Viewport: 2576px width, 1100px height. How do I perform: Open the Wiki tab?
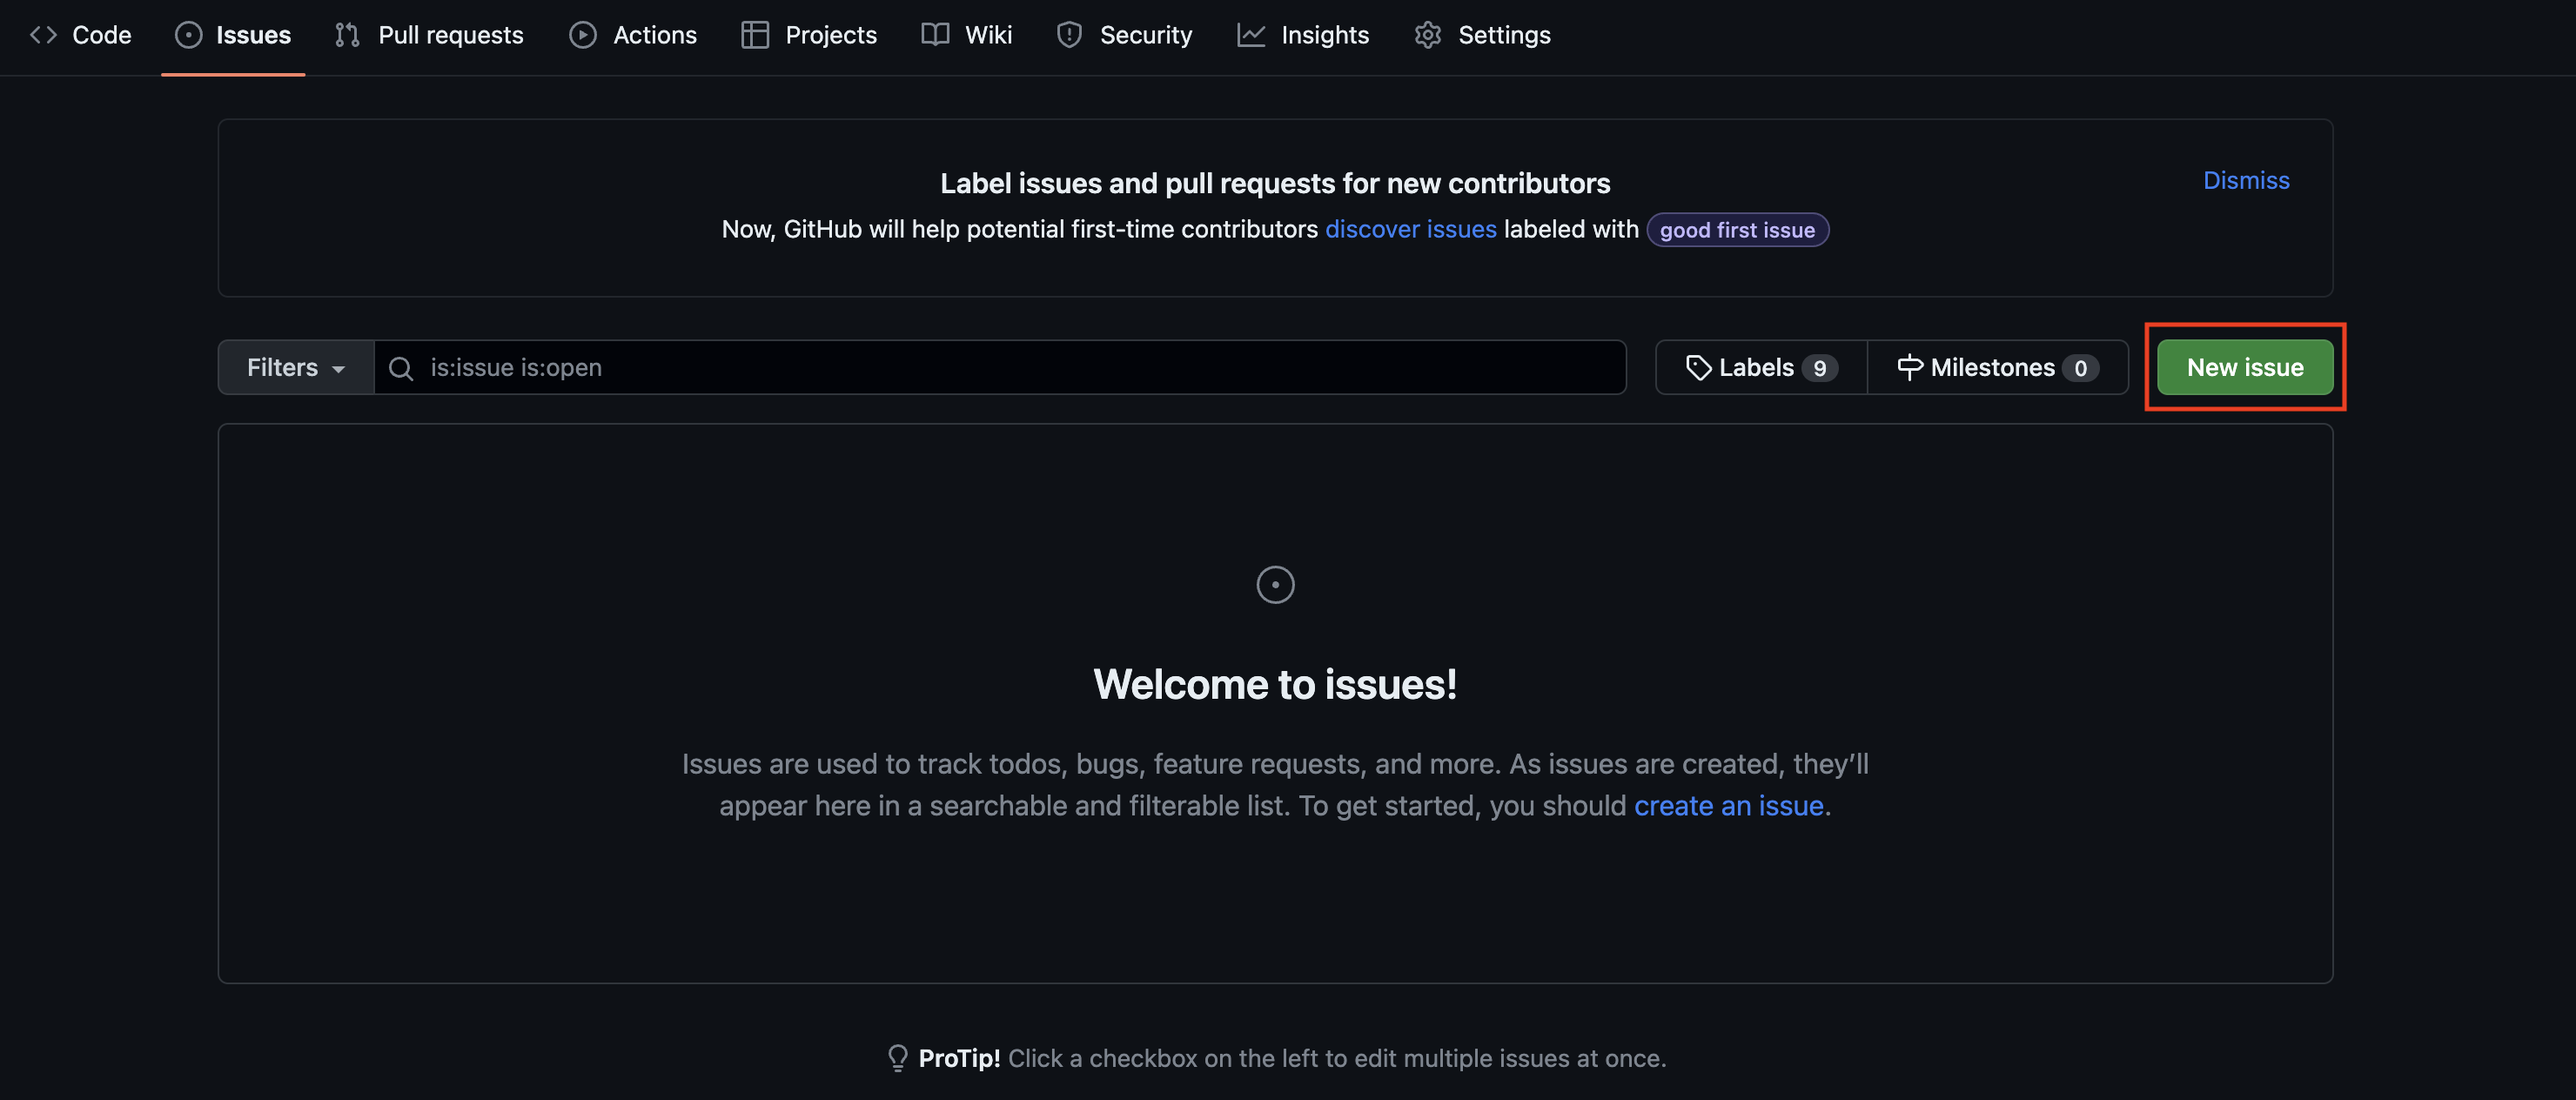pyautogui.click(x=967, y=35)
